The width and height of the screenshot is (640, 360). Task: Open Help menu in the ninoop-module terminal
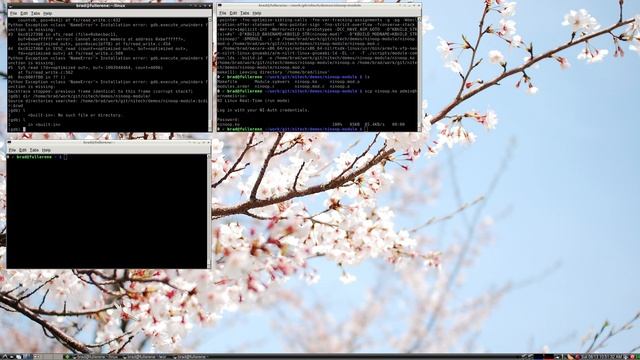256,13
